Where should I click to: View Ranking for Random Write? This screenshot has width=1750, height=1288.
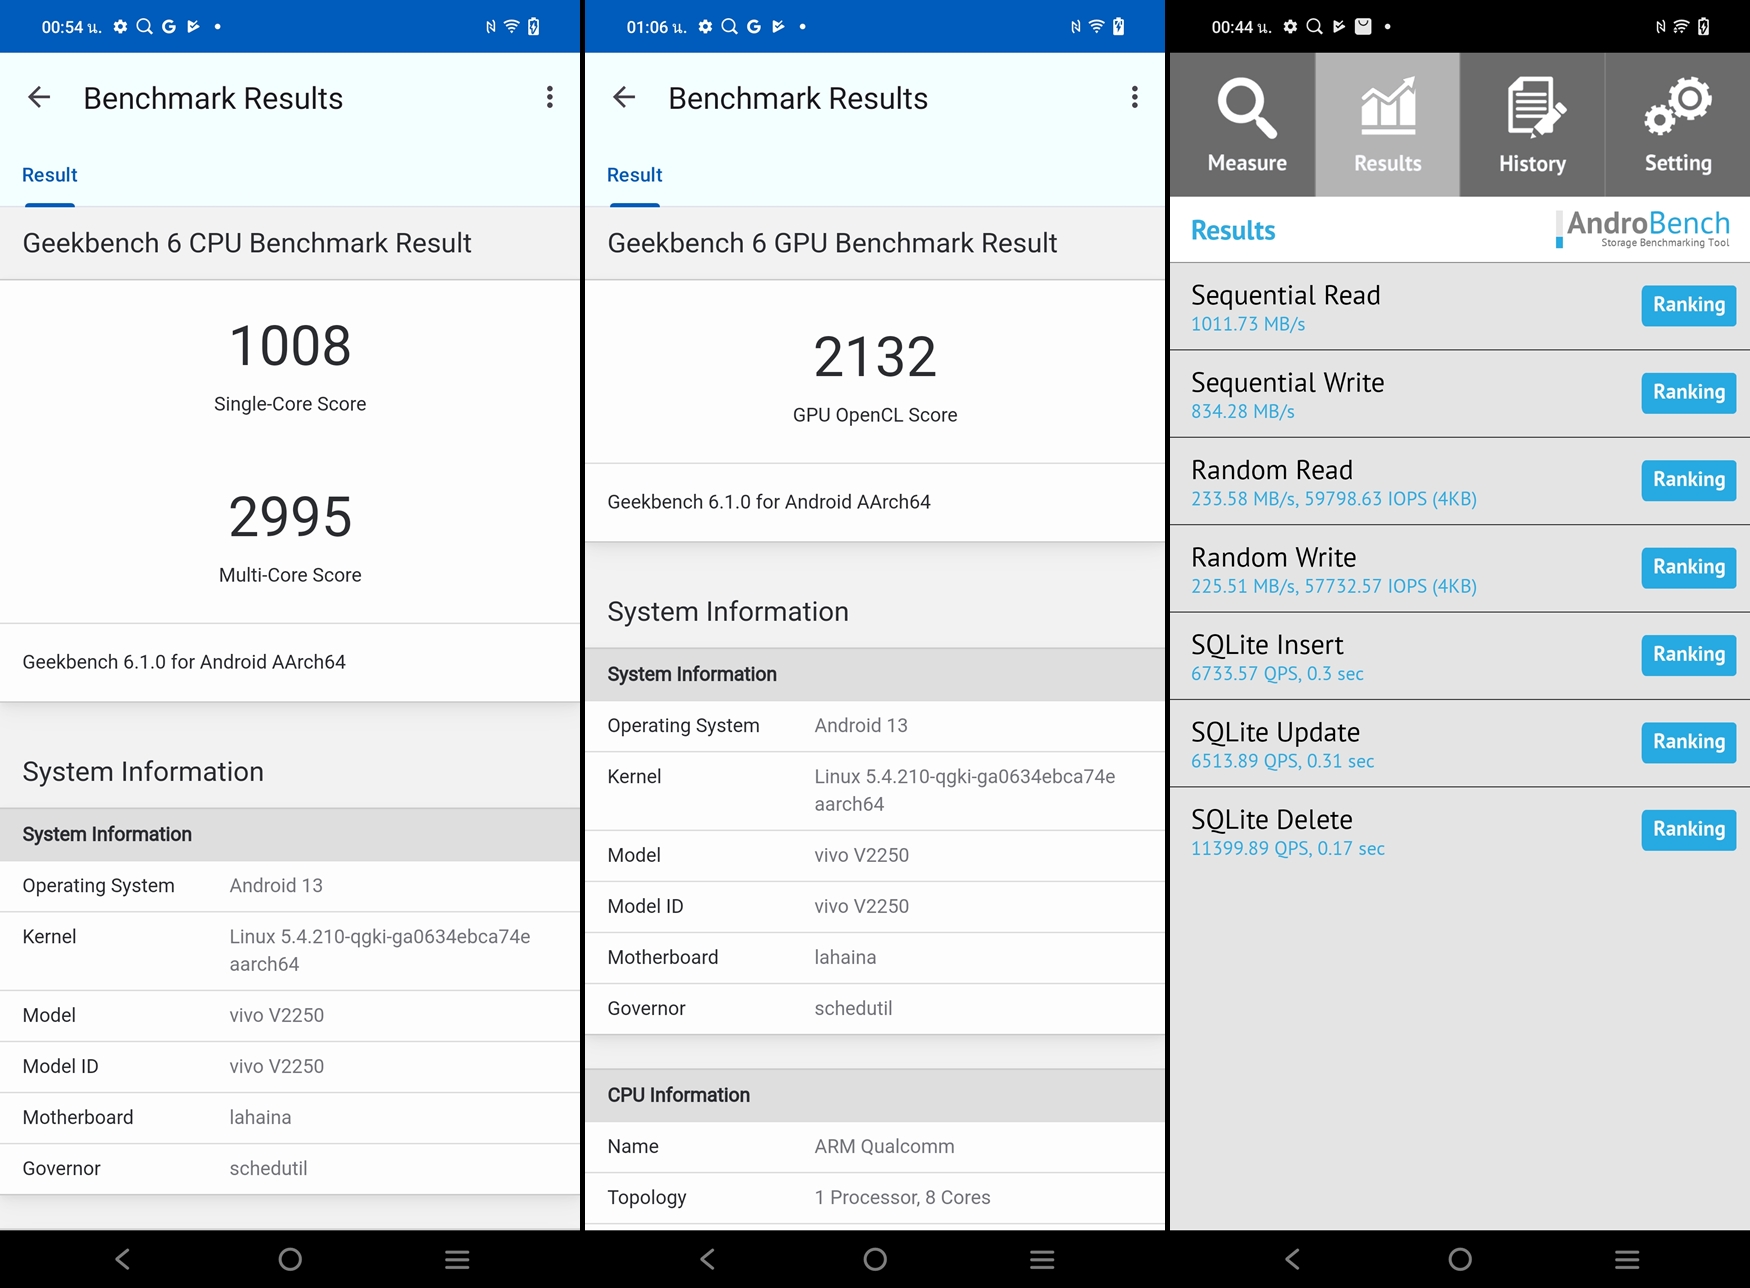1688,567
